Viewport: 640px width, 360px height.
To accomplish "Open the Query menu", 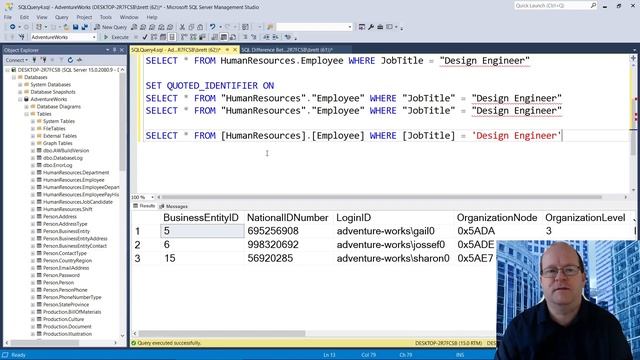I will pyautogui.click(x=62, y=17).
